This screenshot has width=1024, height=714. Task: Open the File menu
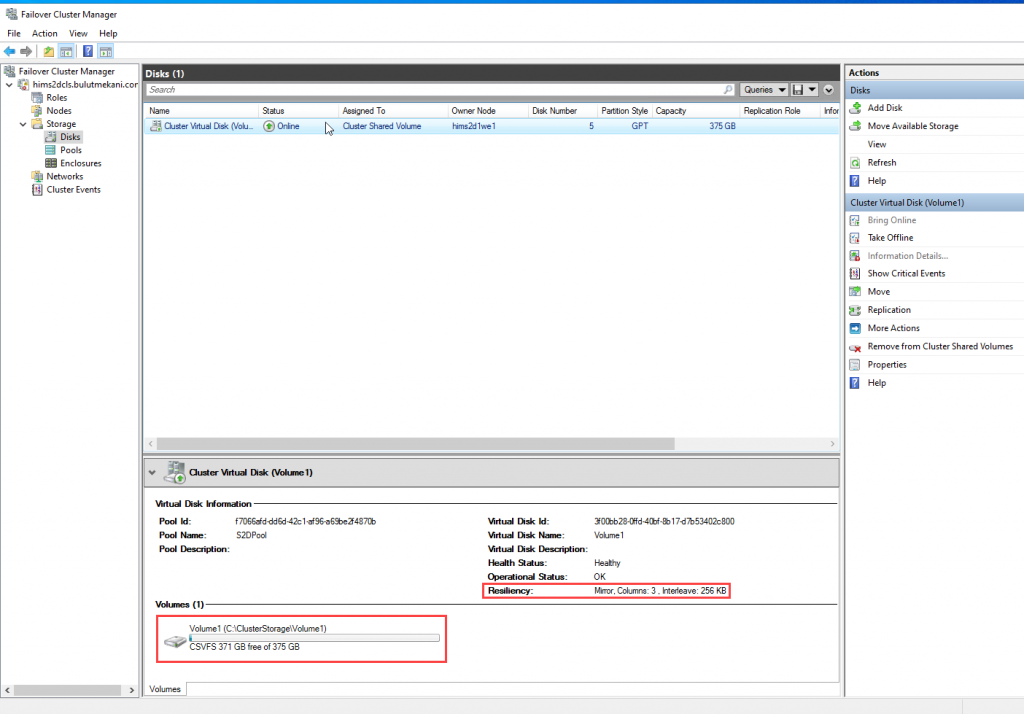coord(14,33)
